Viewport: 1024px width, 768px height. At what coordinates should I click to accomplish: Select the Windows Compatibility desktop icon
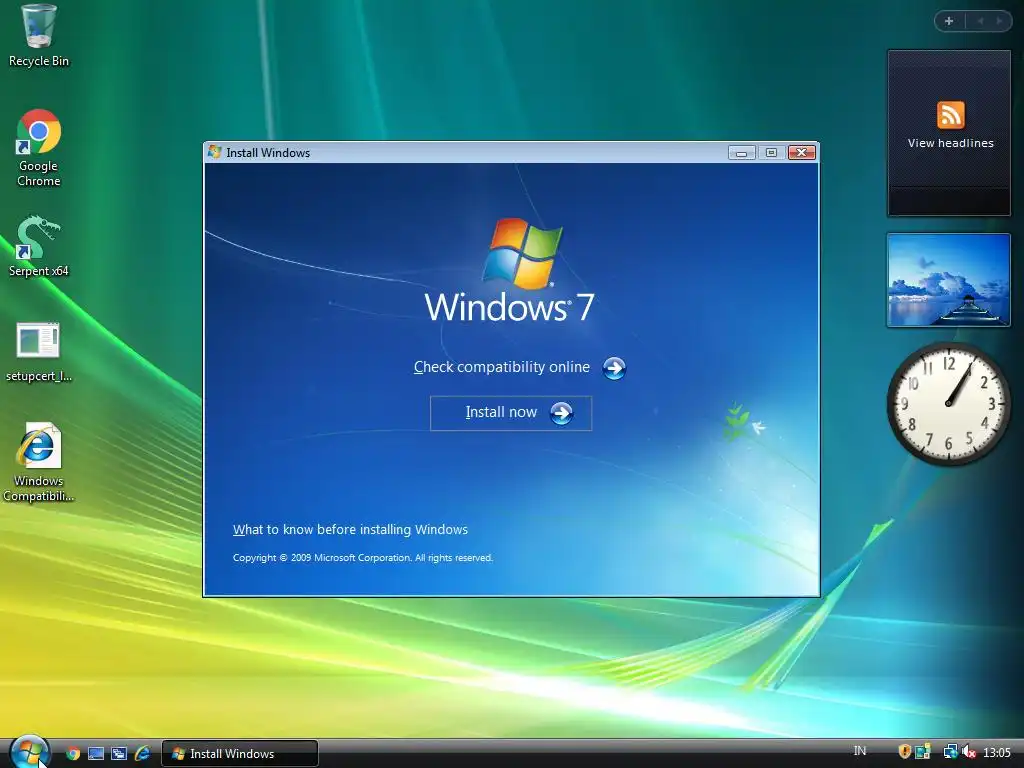38,462
